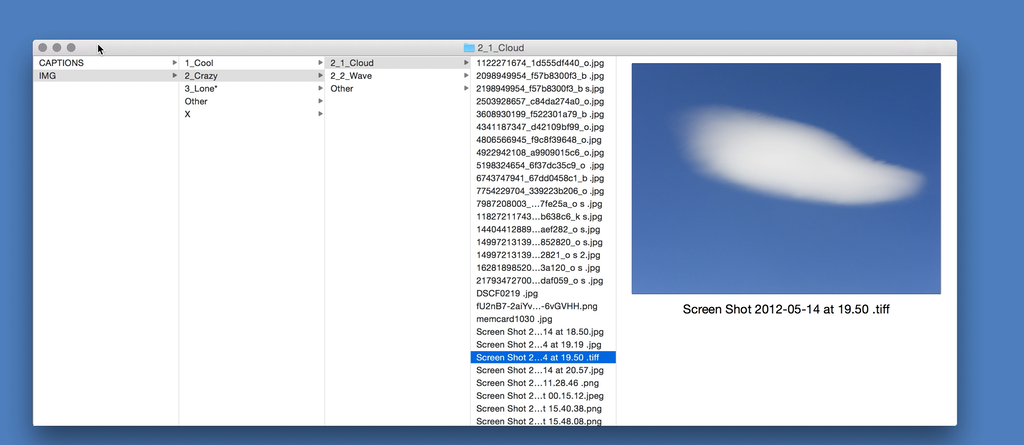Click the 2_1_Cloud window title text
The image size is (1024, 445).
pos(500,48)
